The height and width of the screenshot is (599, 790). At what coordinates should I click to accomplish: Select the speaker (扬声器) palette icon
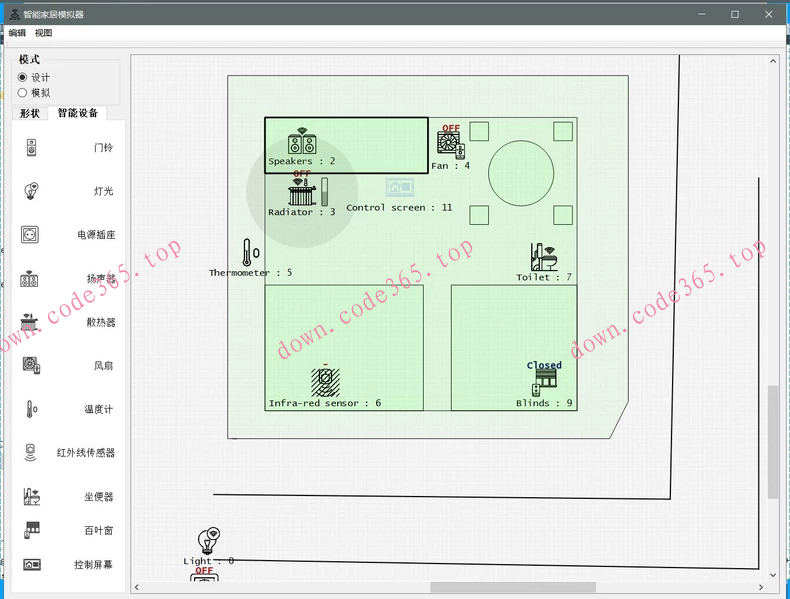29,279
